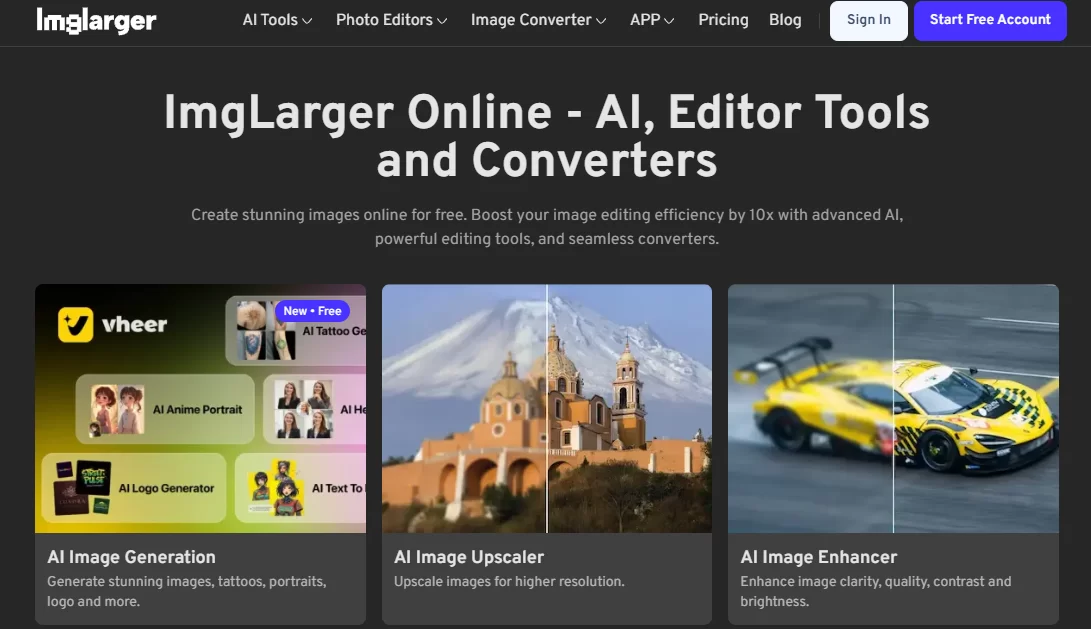Click the ImgLarger logo
The width and height of the screenshot is (1091, 629).
(96, 20)
